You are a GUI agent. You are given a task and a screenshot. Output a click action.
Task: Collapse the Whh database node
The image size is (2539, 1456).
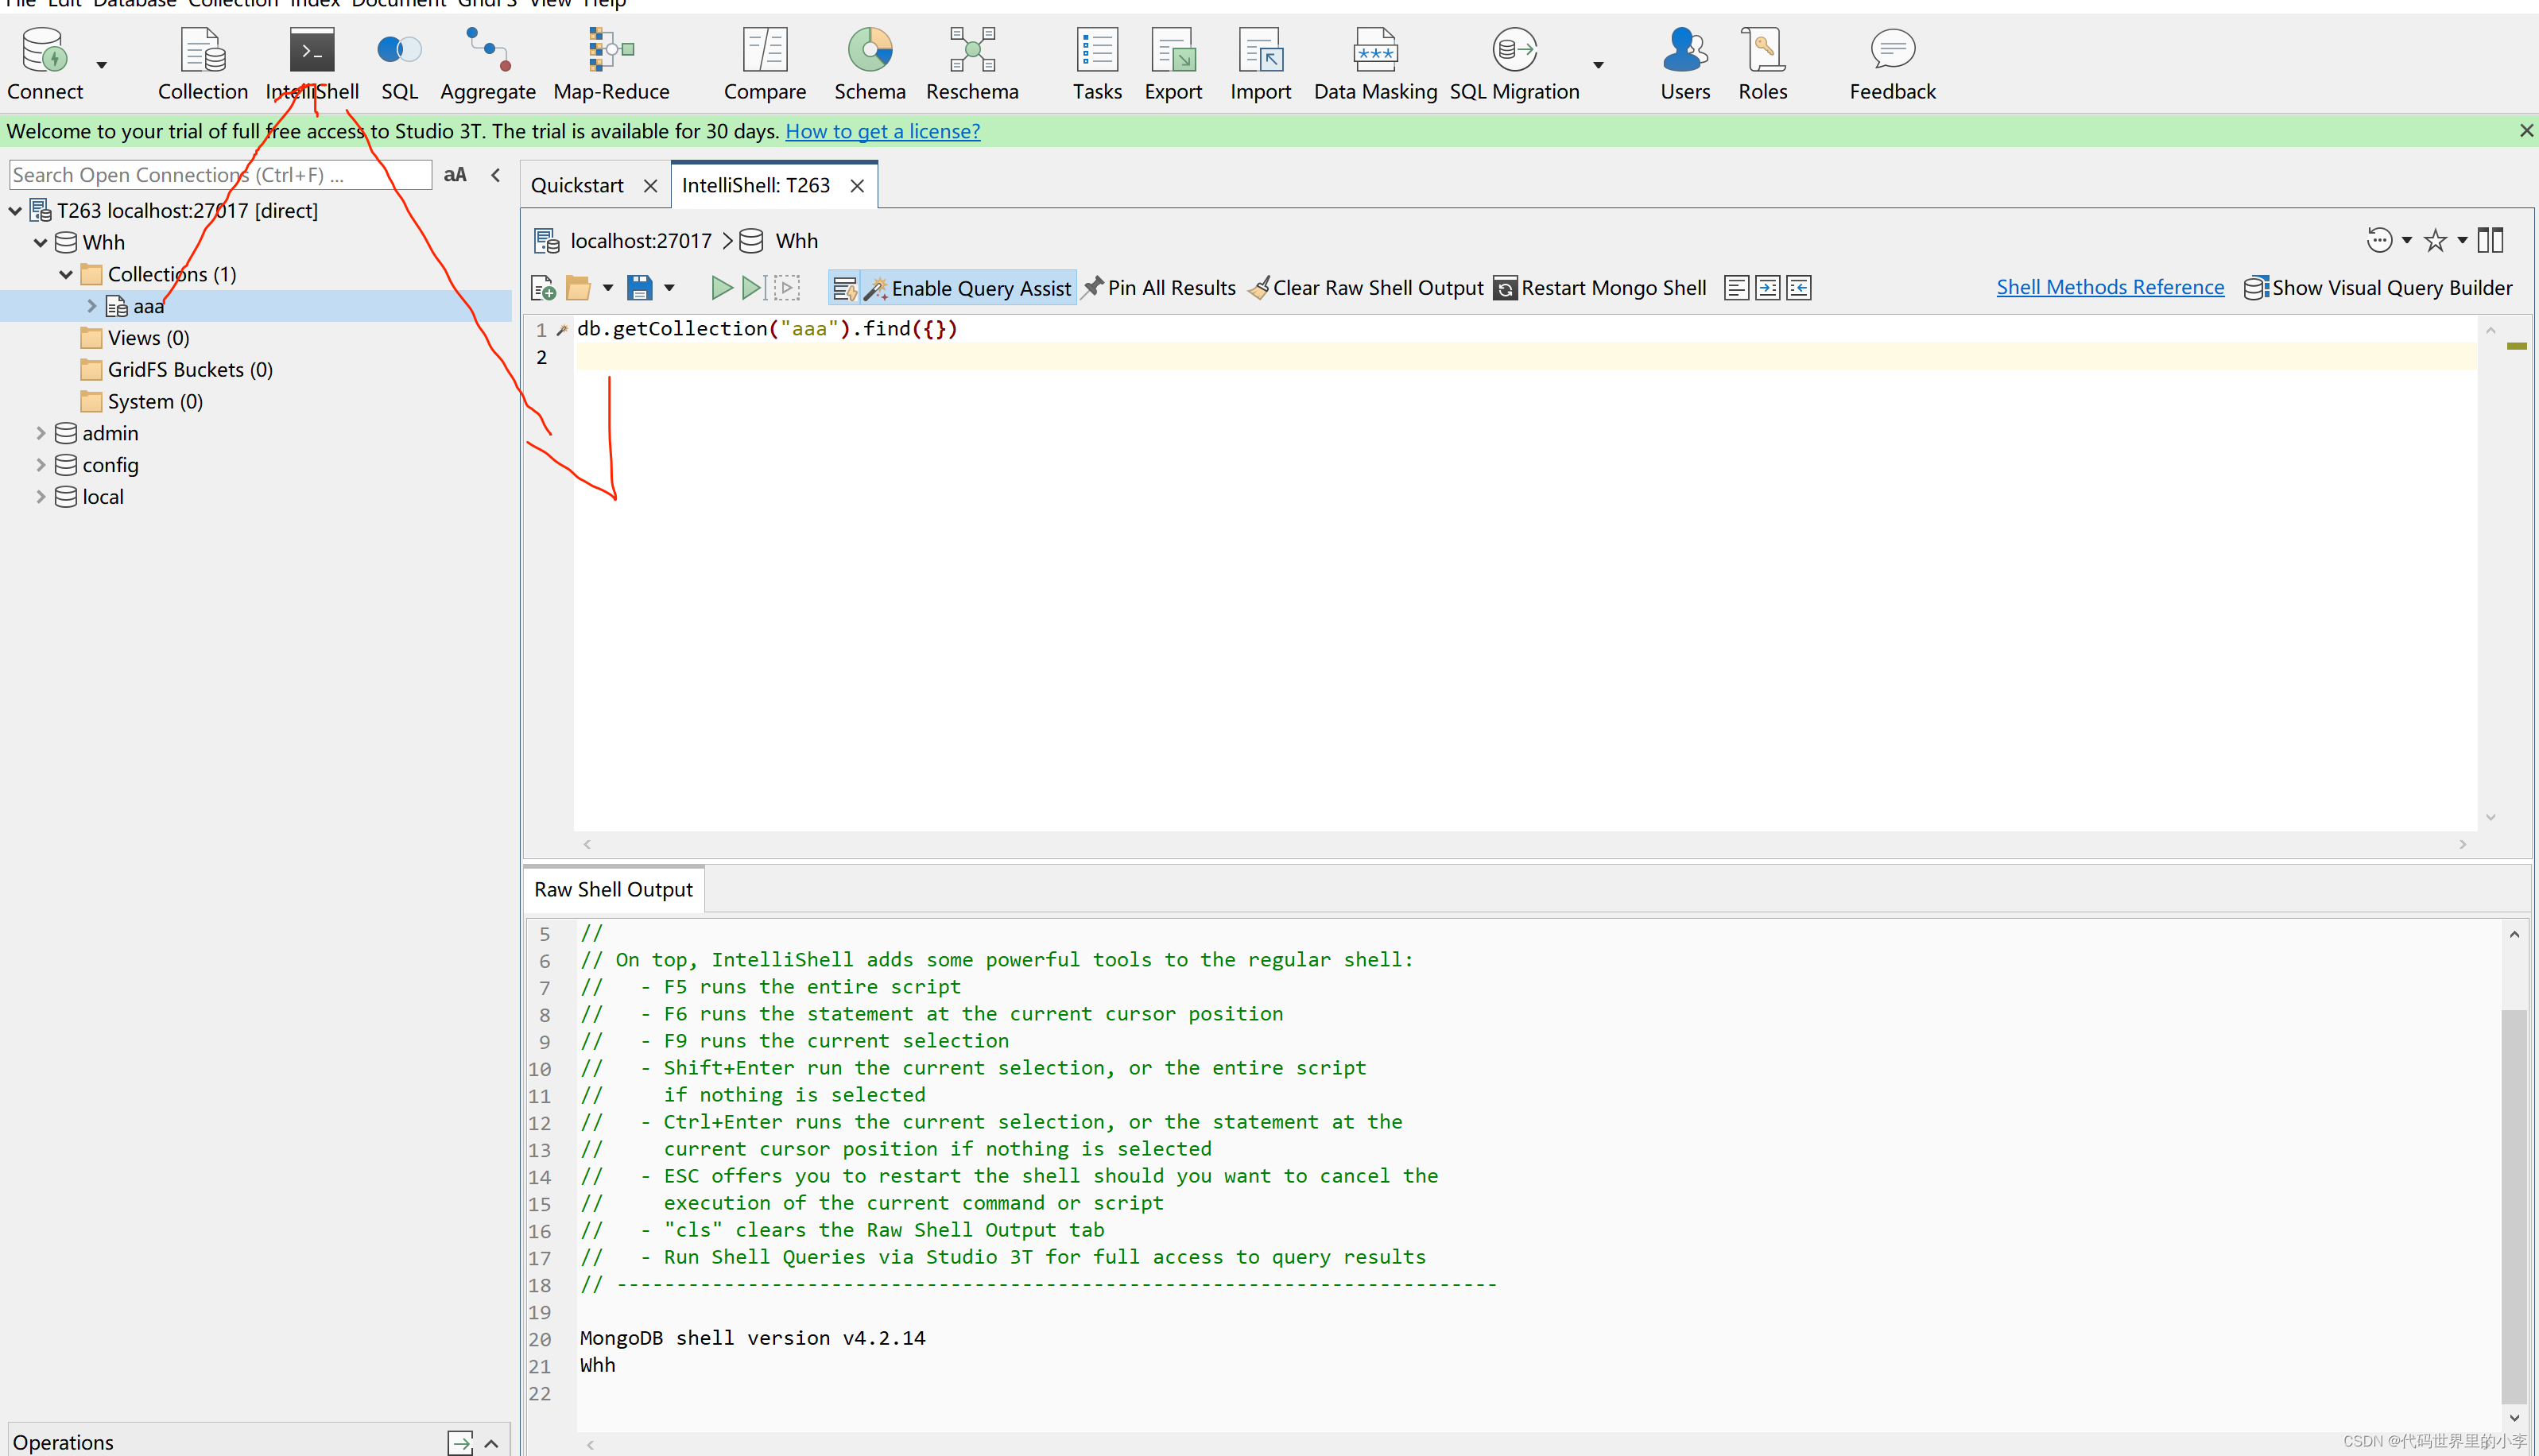41,243
